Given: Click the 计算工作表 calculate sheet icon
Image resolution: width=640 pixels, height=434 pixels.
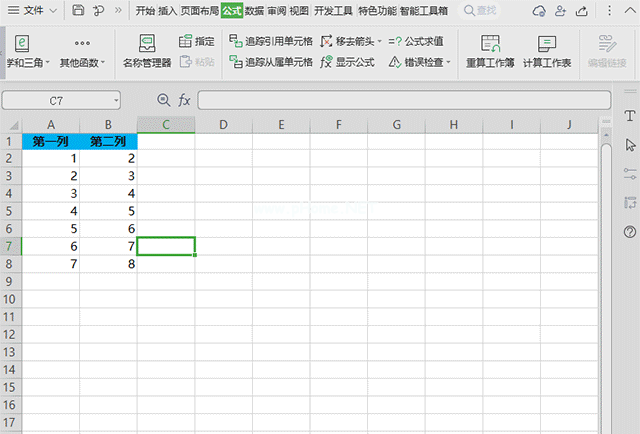Looking at the screenshot, I should [x=547, y=43].
